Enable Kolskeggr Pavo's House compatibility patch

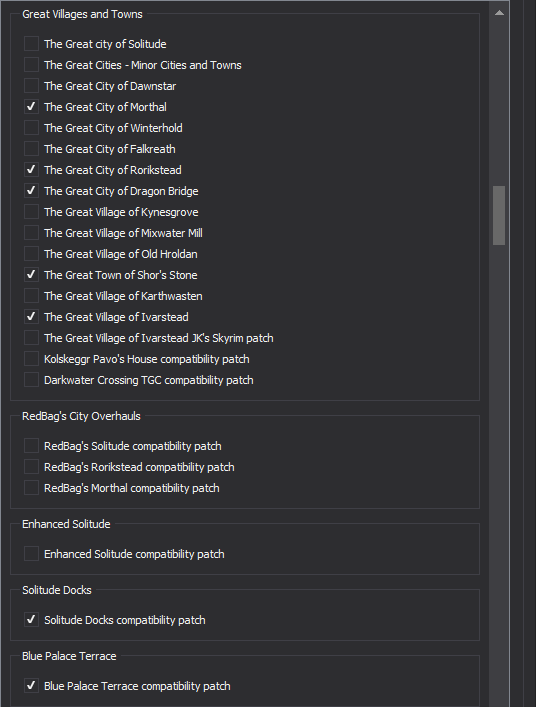point(31,359)
